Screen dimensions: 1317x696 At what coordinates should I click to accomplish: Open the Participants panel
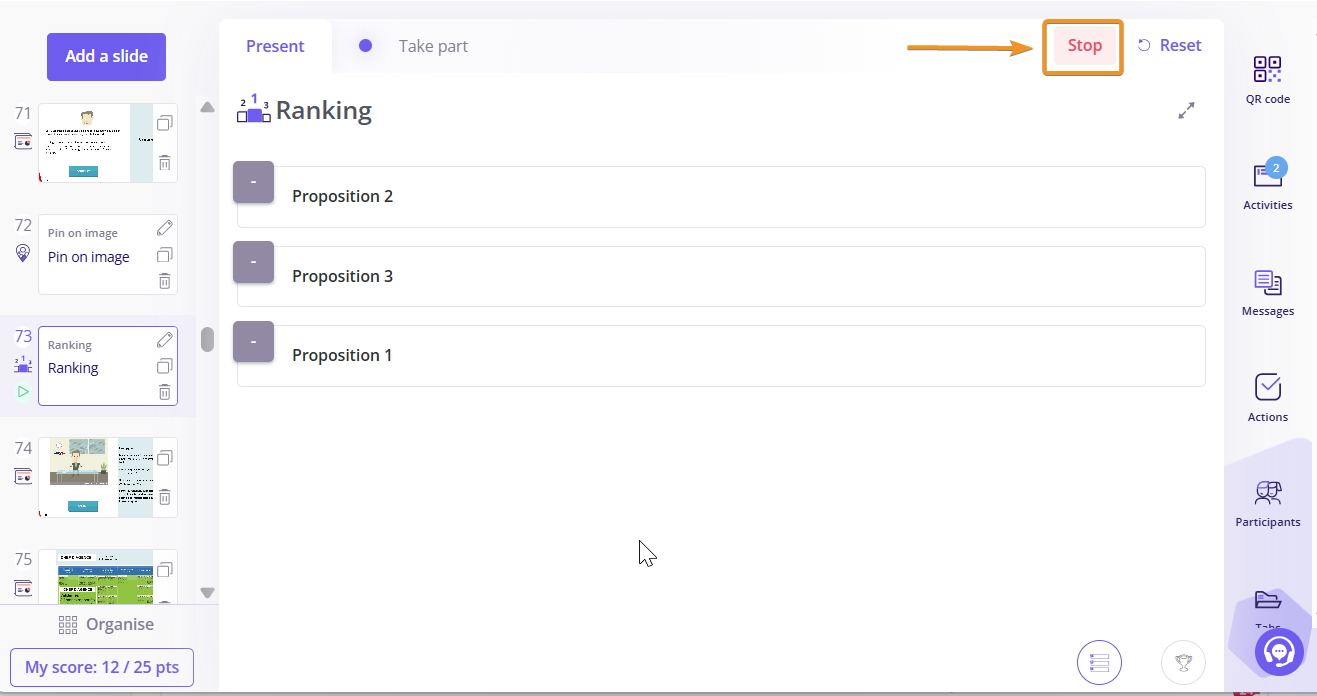tap(1267, 503)
